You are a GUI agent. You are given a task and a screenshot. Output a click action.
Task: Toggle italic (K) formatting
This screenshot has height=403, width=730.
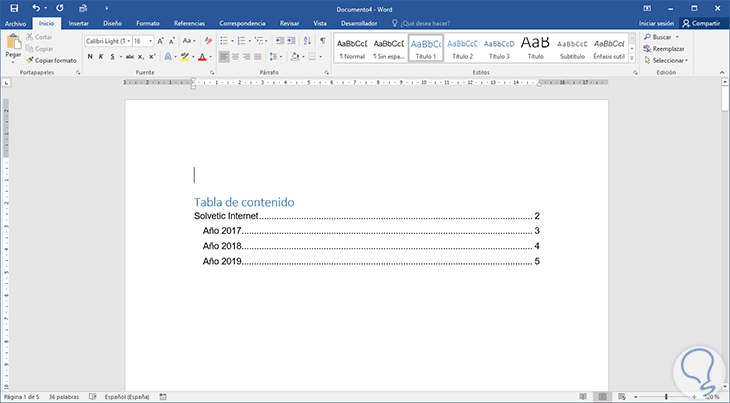click(x=101, y=57)
